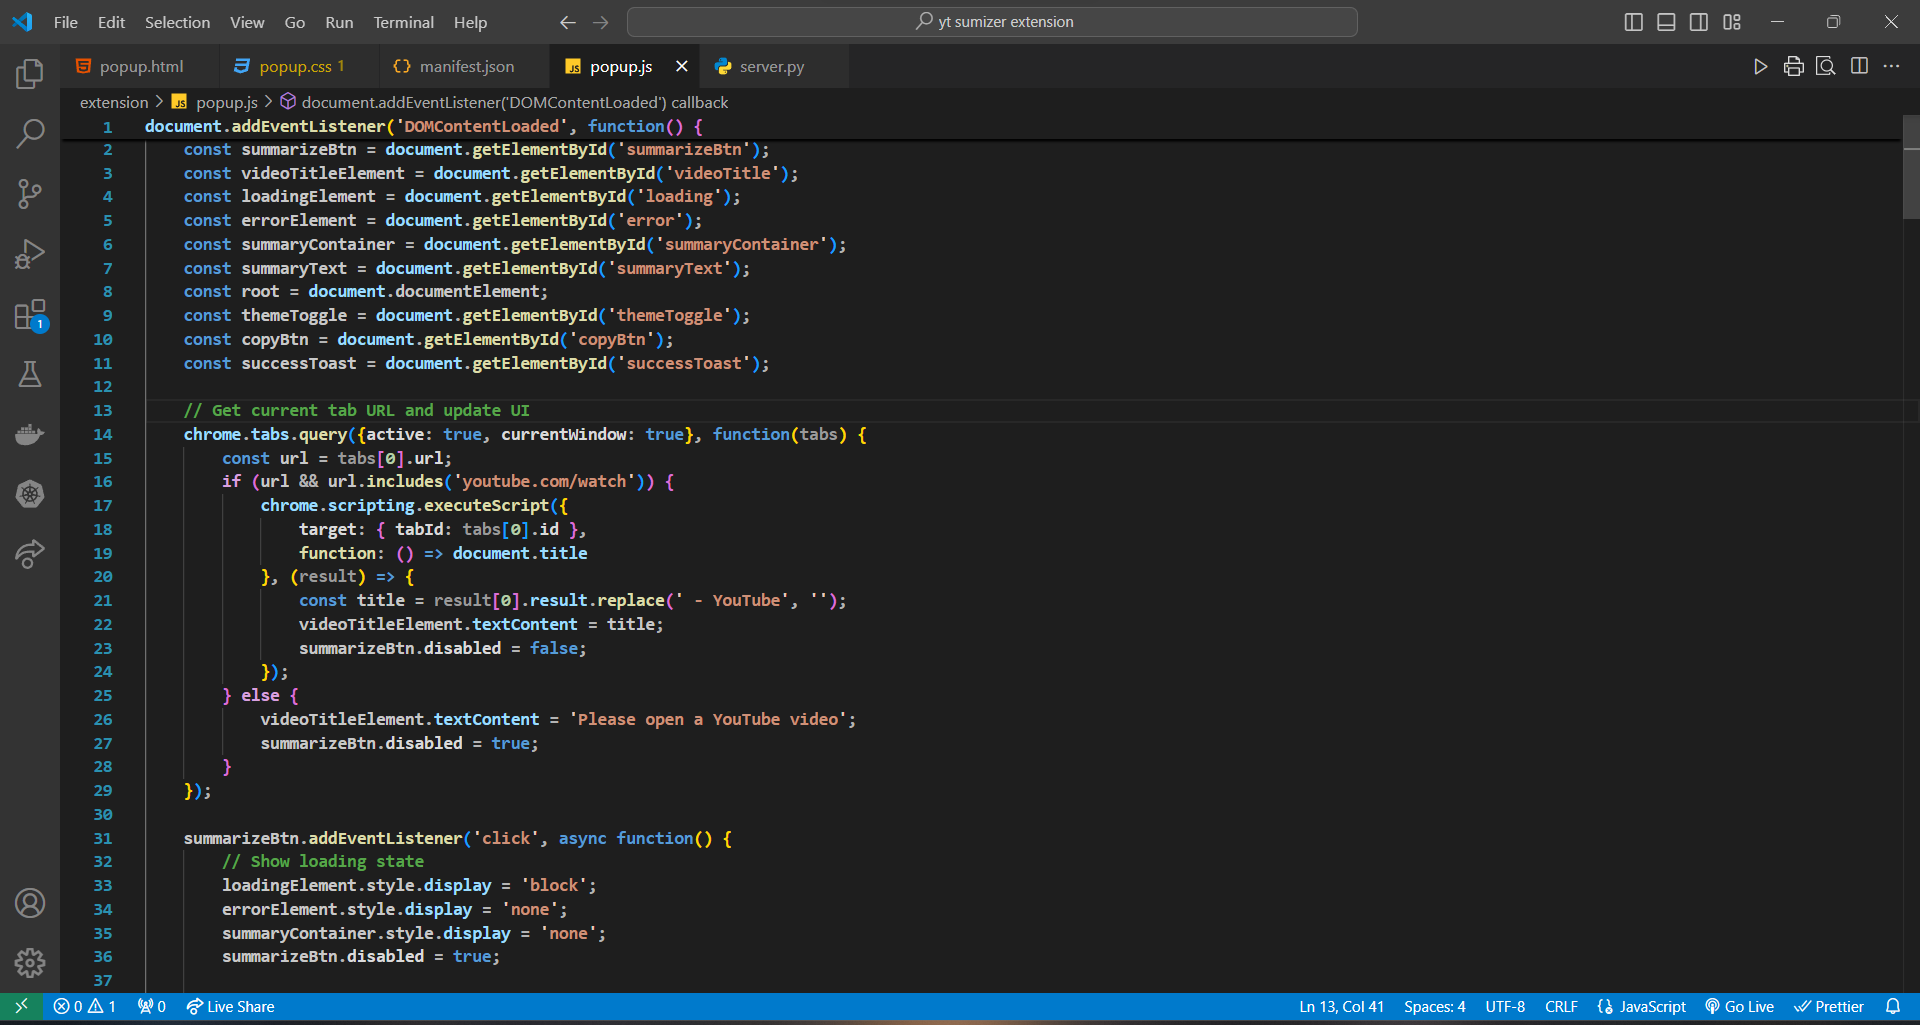
Task: Open the editor More Actions menu
Action: tap(1891, 67)
